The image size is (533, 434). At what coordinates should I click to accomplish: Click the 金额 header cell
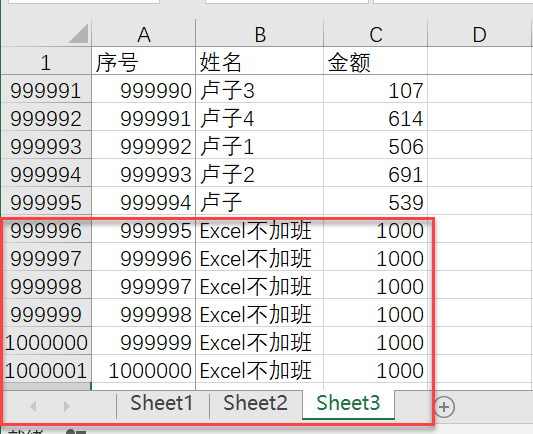point(376,62)
